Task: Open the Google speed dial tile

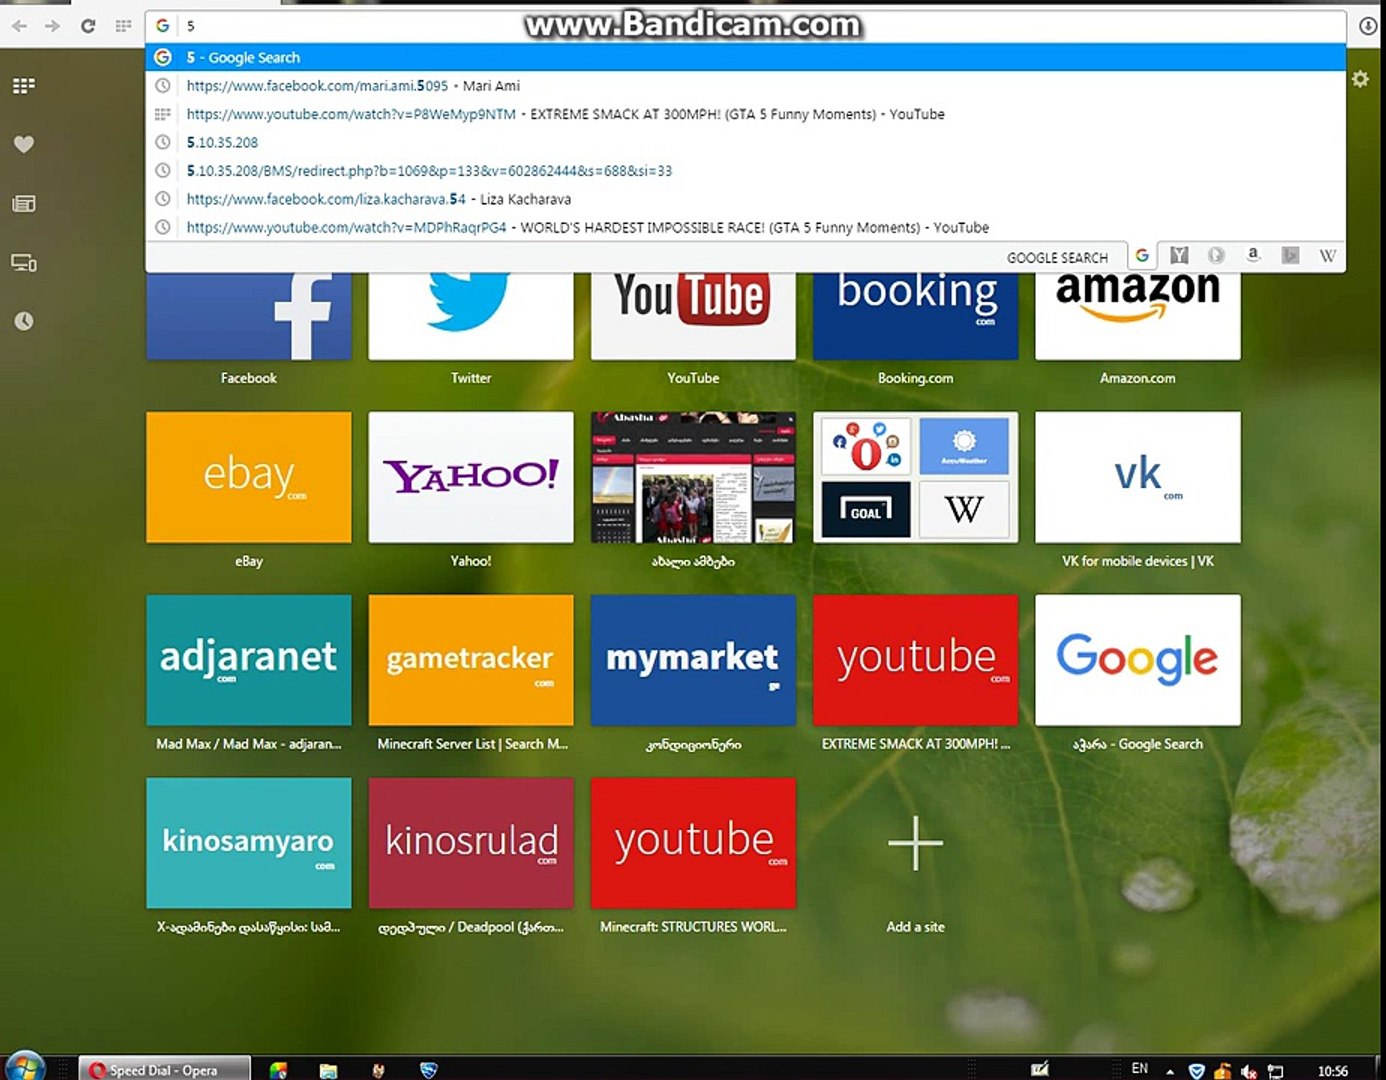Action: (x=1138, y=660)
